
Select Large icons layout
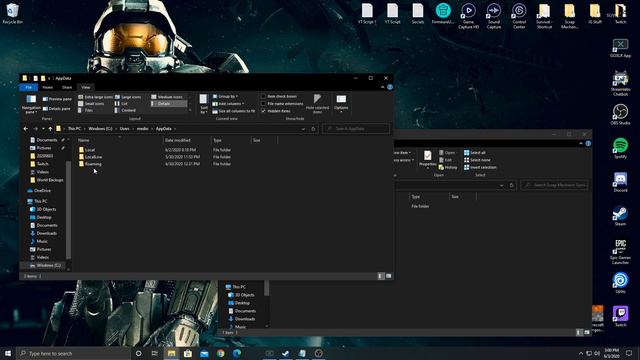pos(128,97)
